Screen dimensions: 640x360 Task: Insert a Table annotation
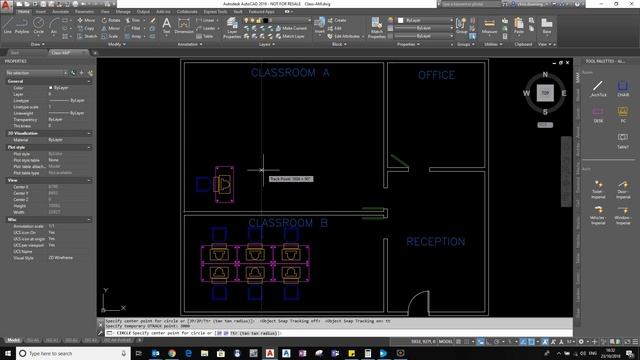205,36
